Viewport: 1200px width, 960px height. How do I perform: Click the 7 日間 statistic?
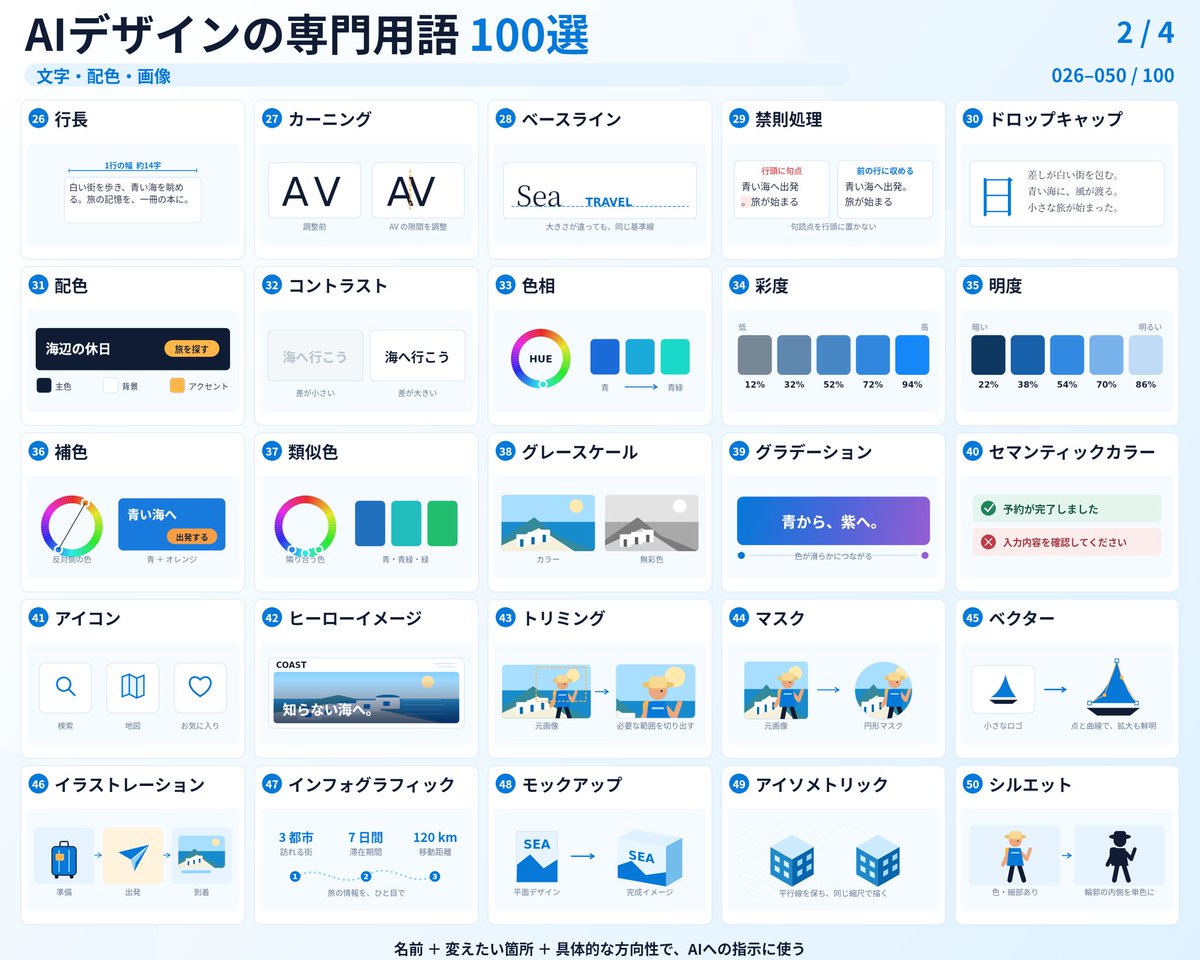click(366, 837)
